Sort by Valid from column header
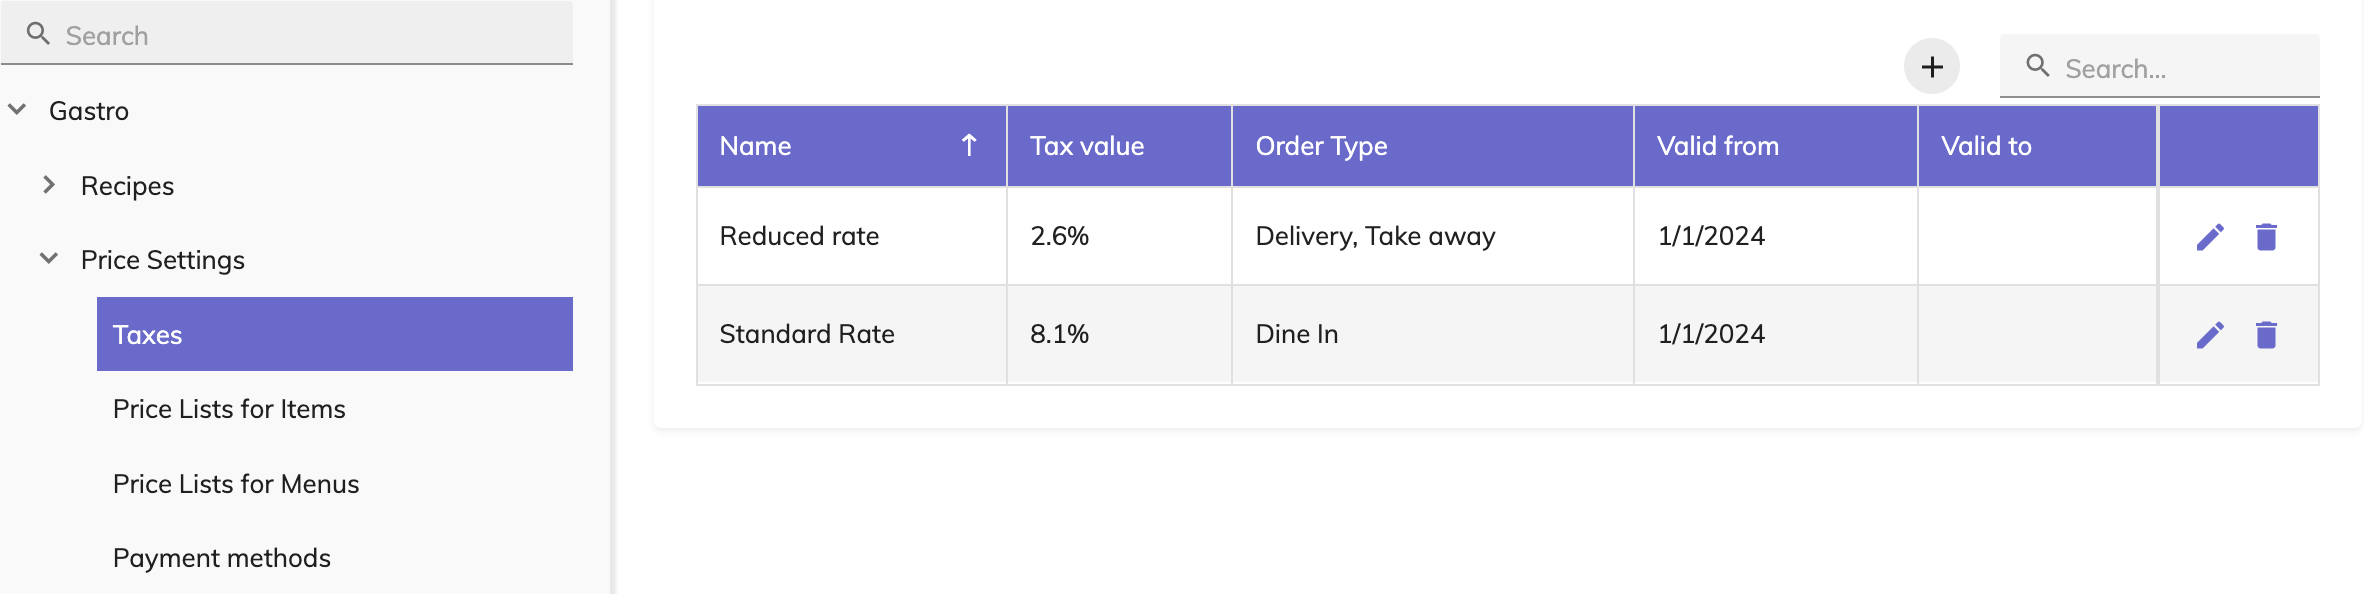The height and width of the screenshot is (594, 2364). click(1717, 146)
